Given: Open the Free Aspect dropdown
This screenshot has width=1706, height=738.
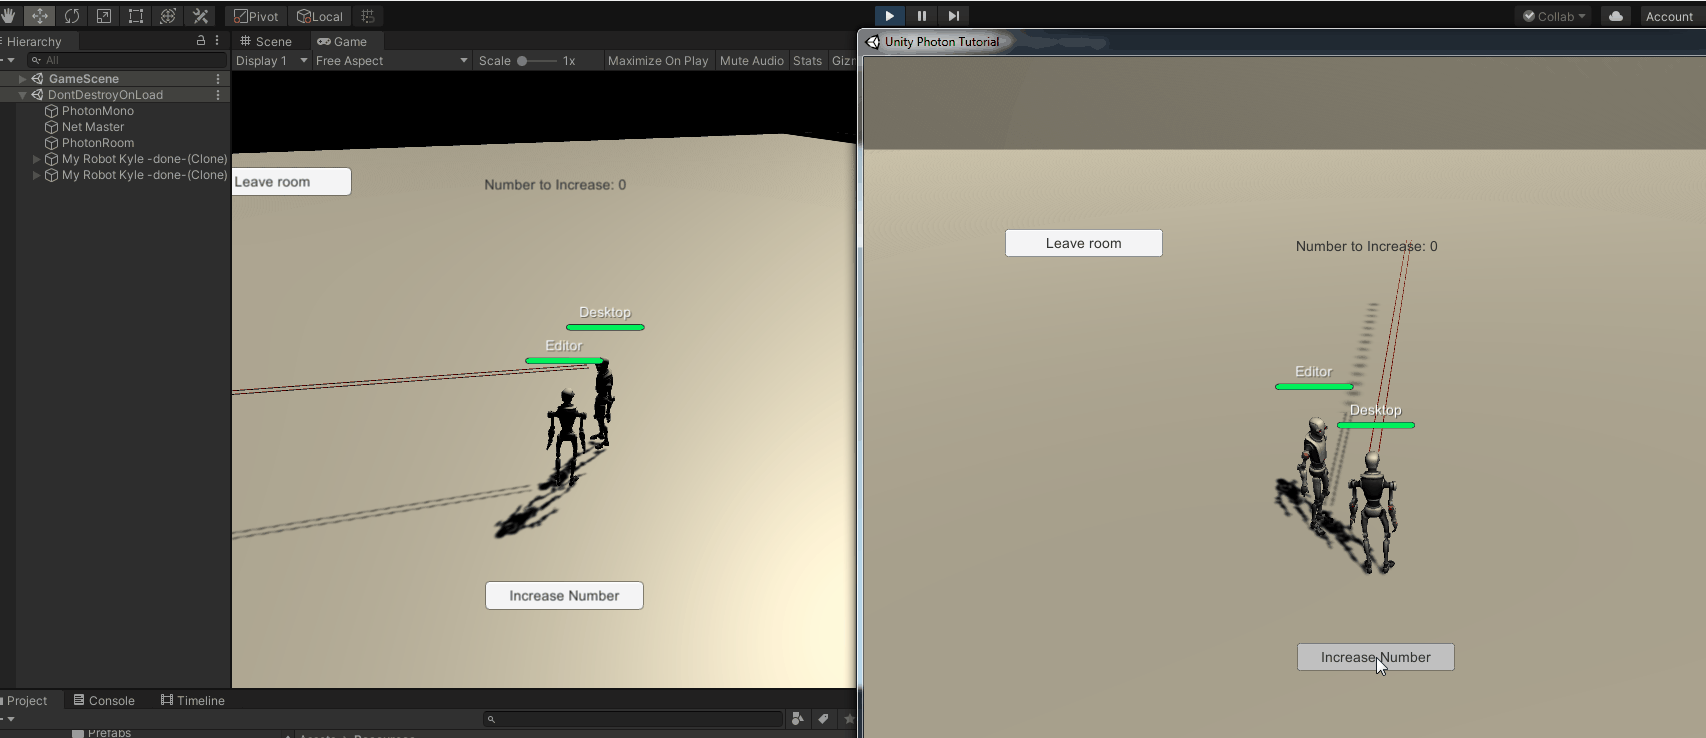Looking at the screenshot, I should coord(391,61).
